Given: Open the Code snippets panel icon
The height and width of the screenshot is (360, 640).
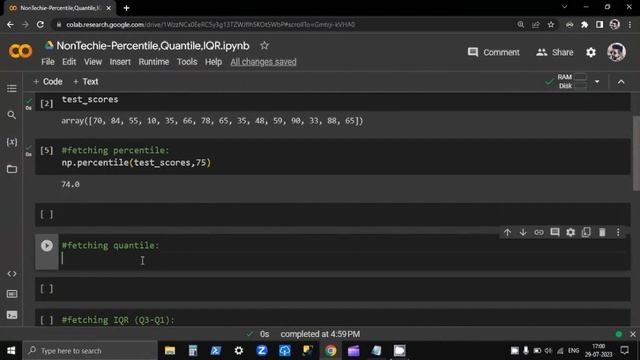Looking at the screenshot, I should tap(12, 273).
